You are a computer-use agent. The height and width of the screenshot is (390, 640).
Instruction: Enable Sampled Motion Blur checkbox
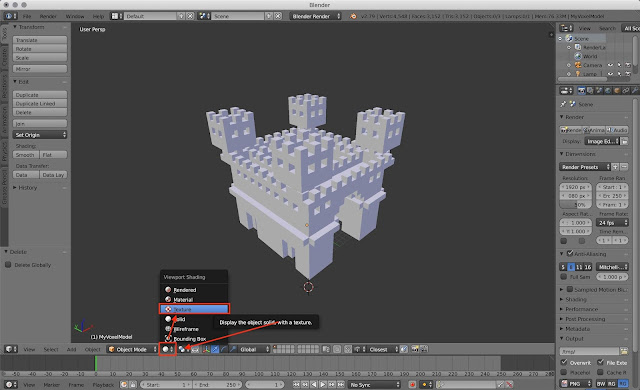click(x=570, y=289)
